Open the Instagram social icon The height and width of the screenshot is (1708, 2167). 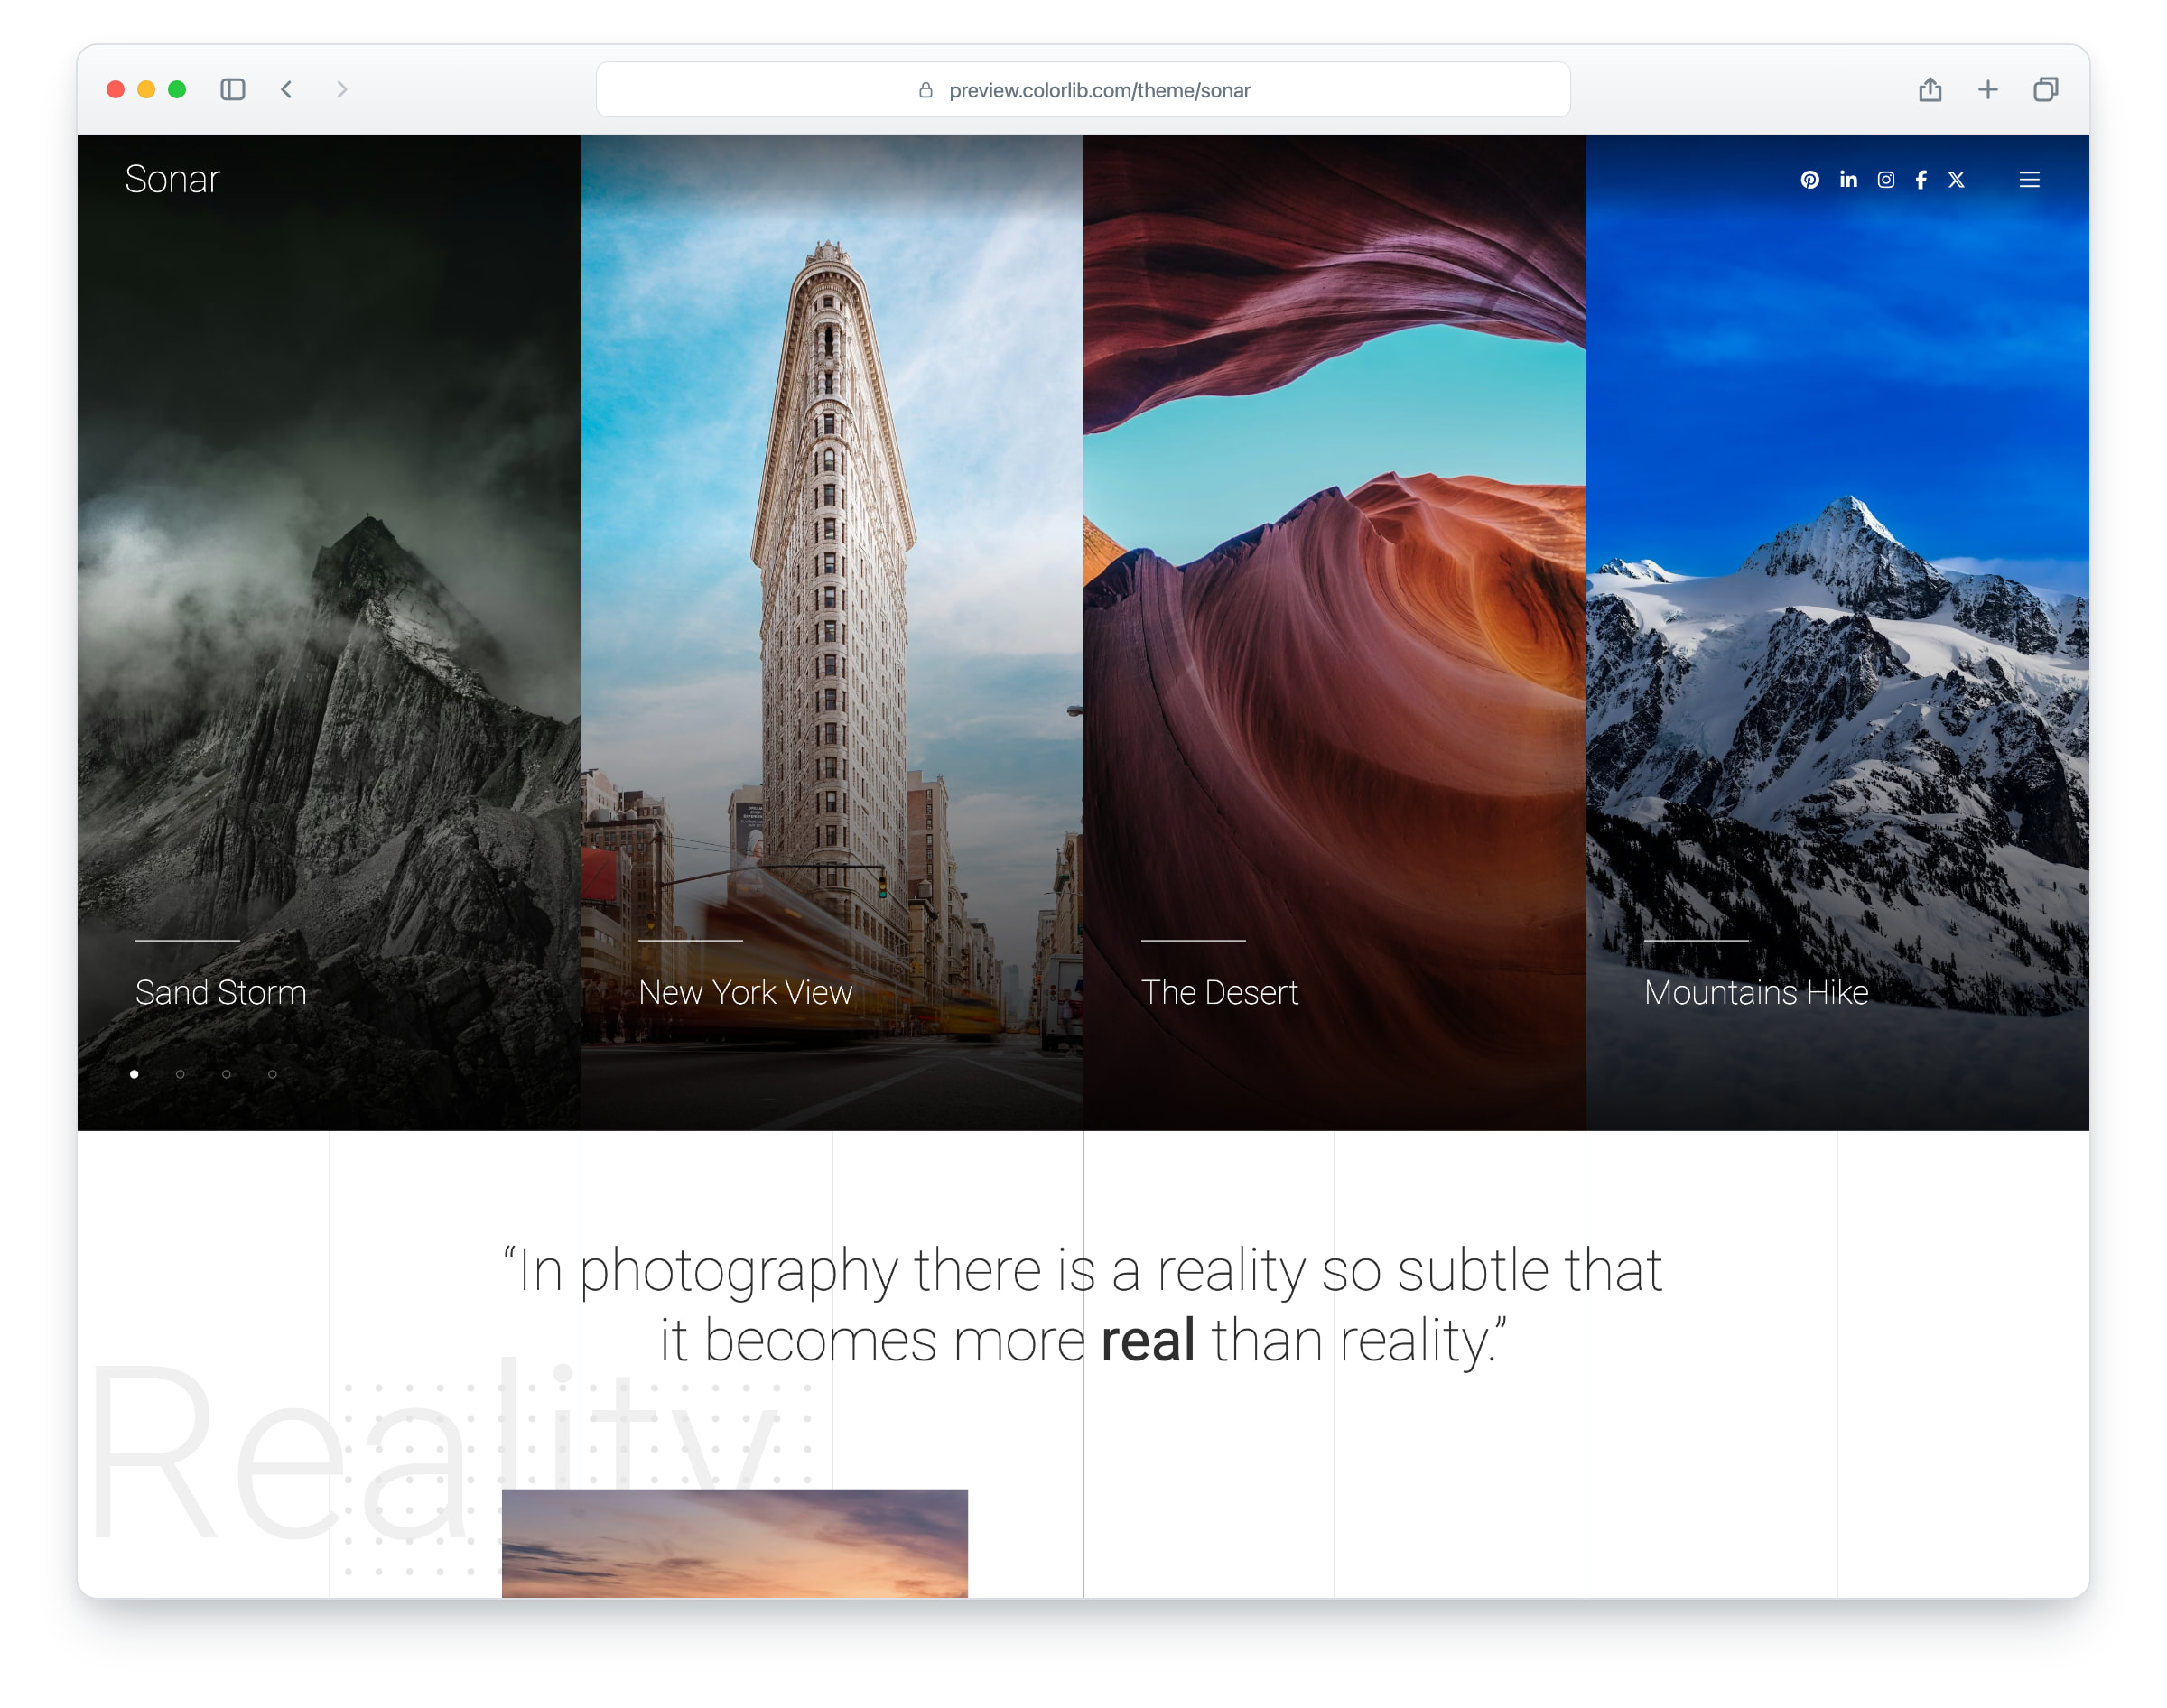coord(1885,180)
